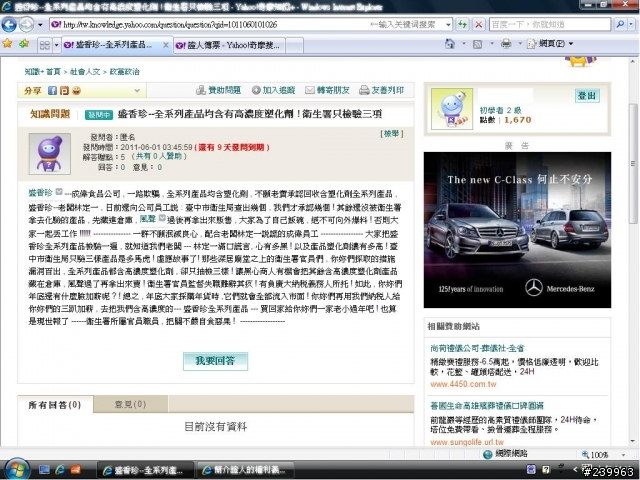The width and height of the screenshot is (640, 480).
Task: Share via the Plurk icon
Action: point(64,91)
